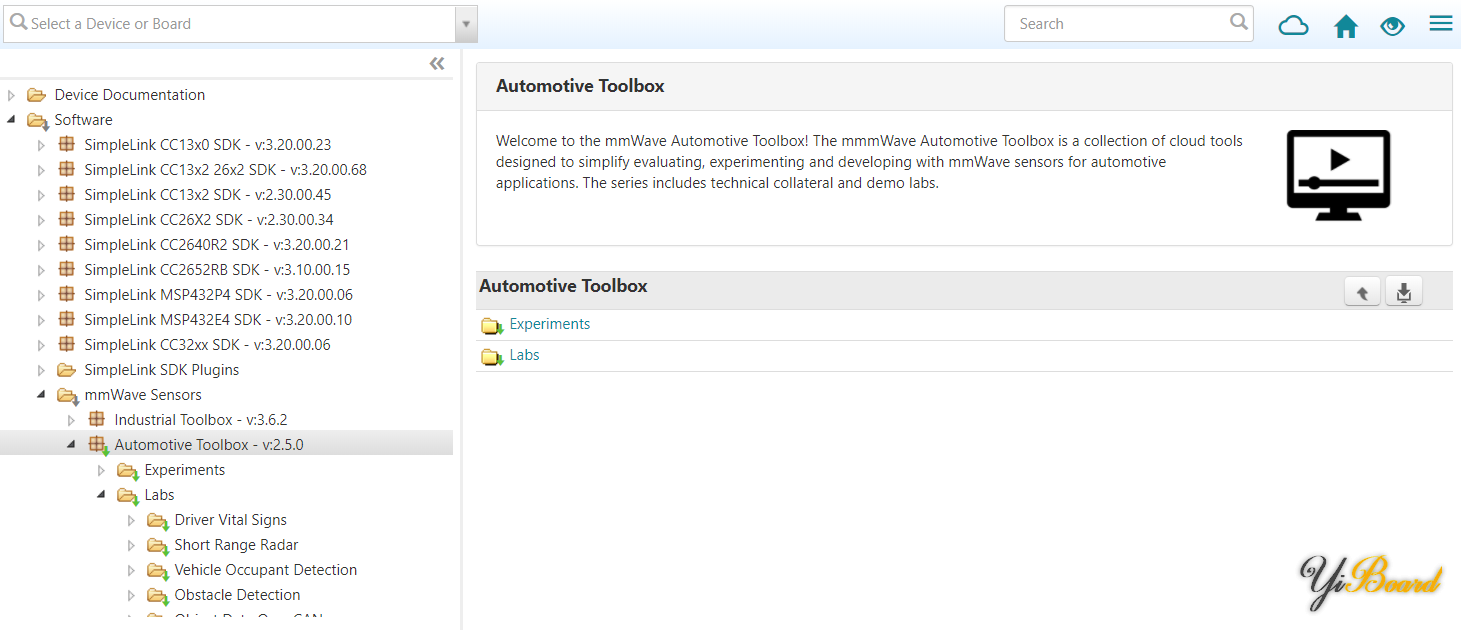Image resolution: width=1461 pixels, height=632 pixels.
Task: Select SimpleLink CC13x0 SDK in tree
Action: [207, 144]
